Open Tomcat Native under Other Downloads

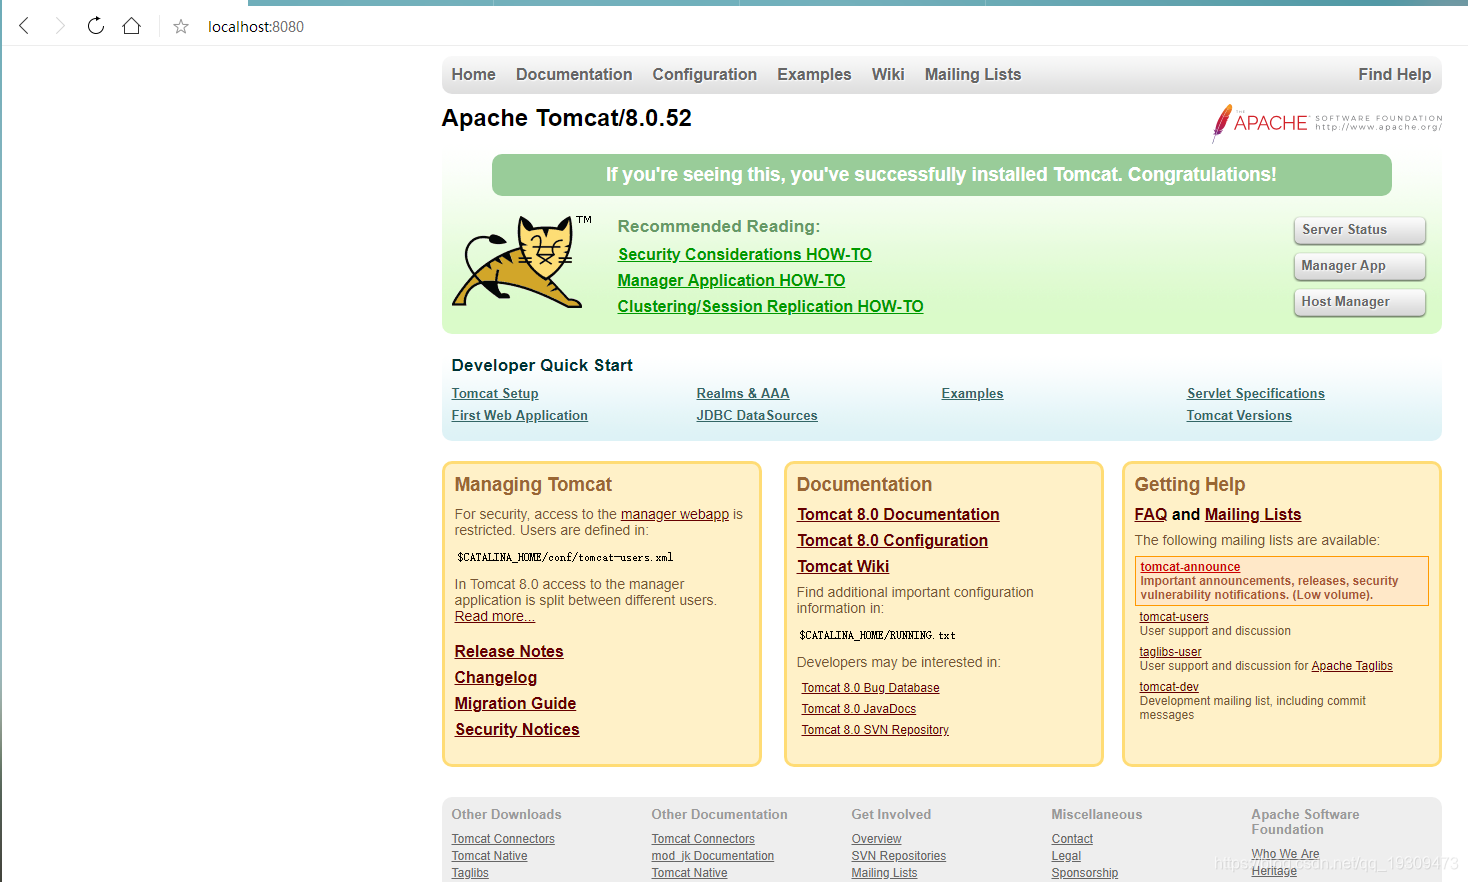489,856
